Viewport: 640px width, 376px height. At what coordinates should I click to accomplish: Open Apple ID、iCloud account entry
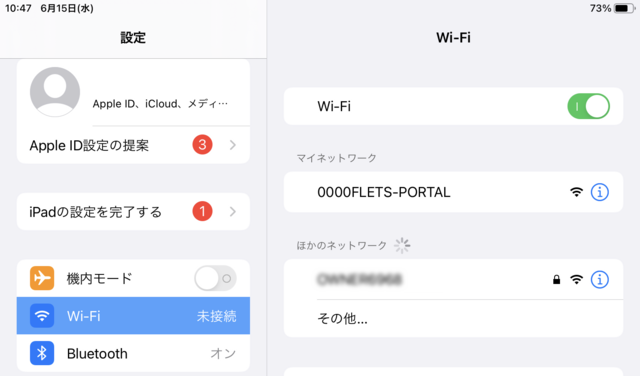(x=133, y=92)
